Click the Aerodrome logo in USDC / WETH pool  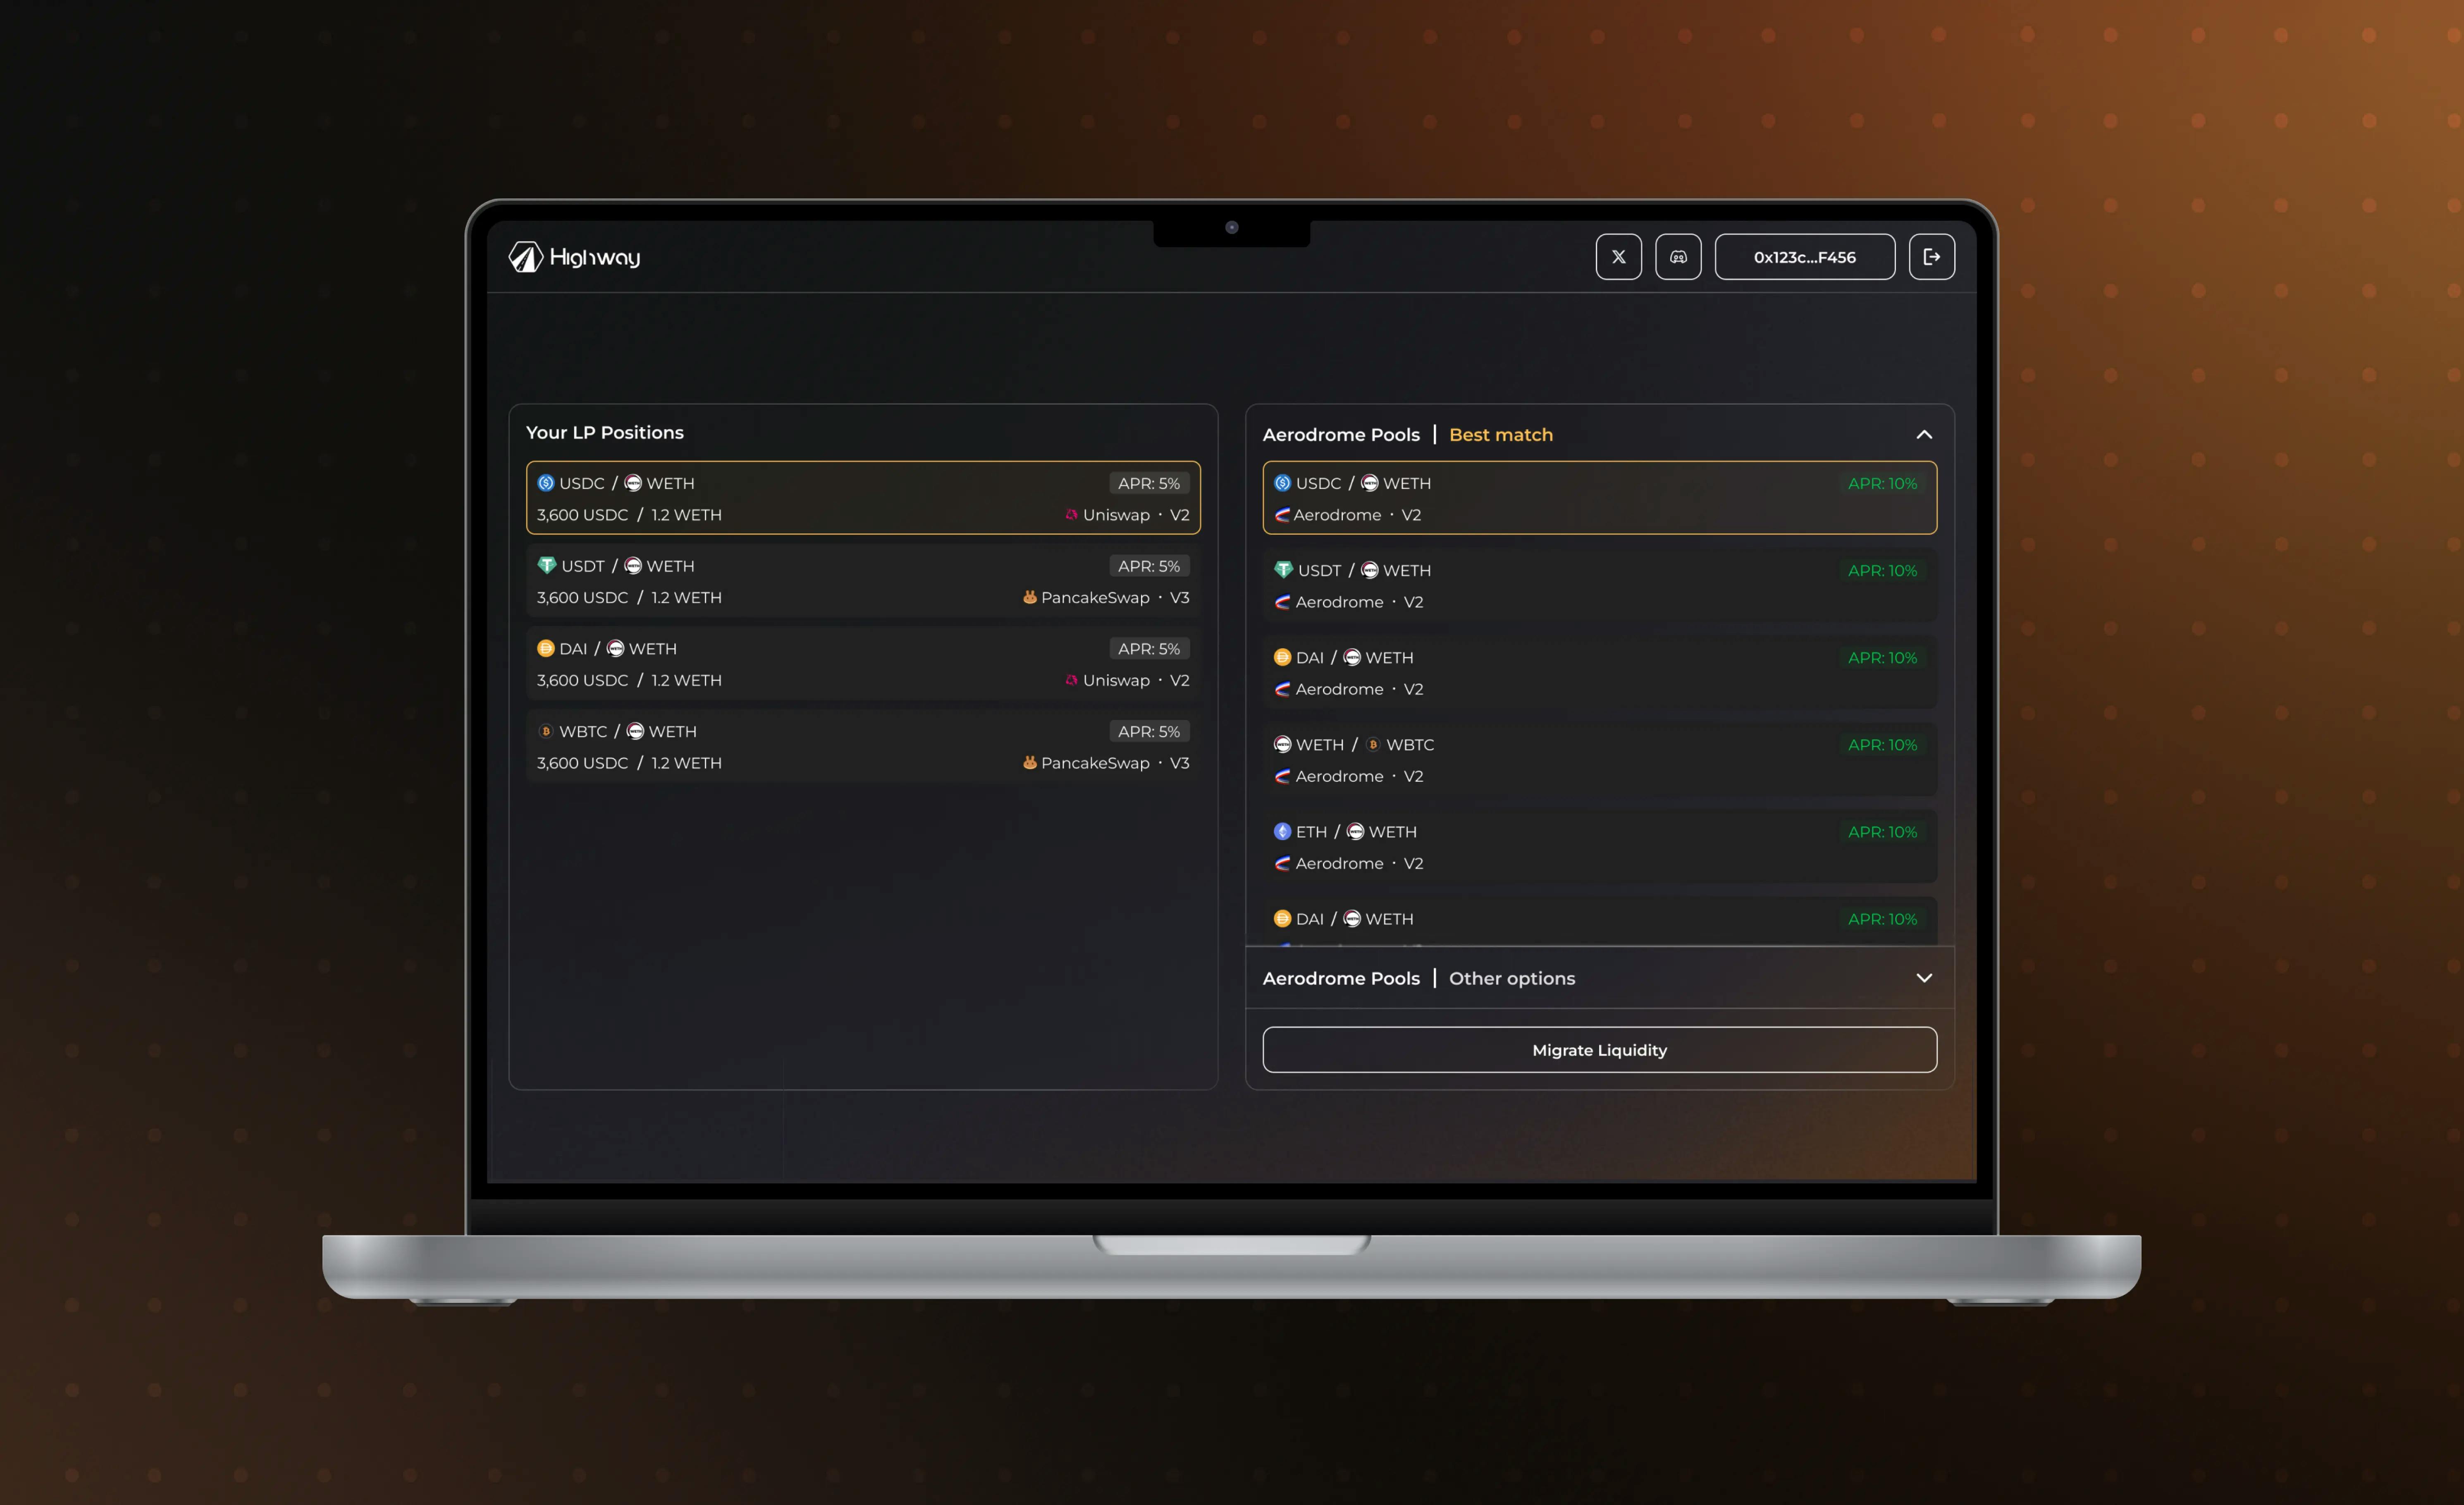coord(1282,515)
